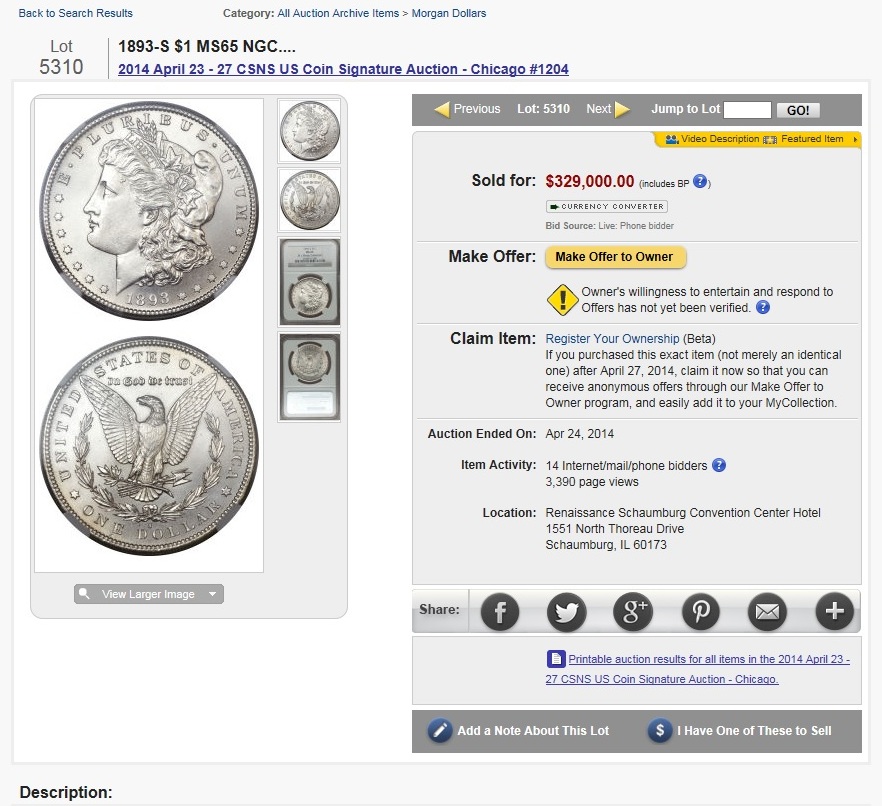Image resolution: width=882 pixels, height=806 pixels.
Task: Open more sharing options with plus icon
Action: (x=834, y=611)
